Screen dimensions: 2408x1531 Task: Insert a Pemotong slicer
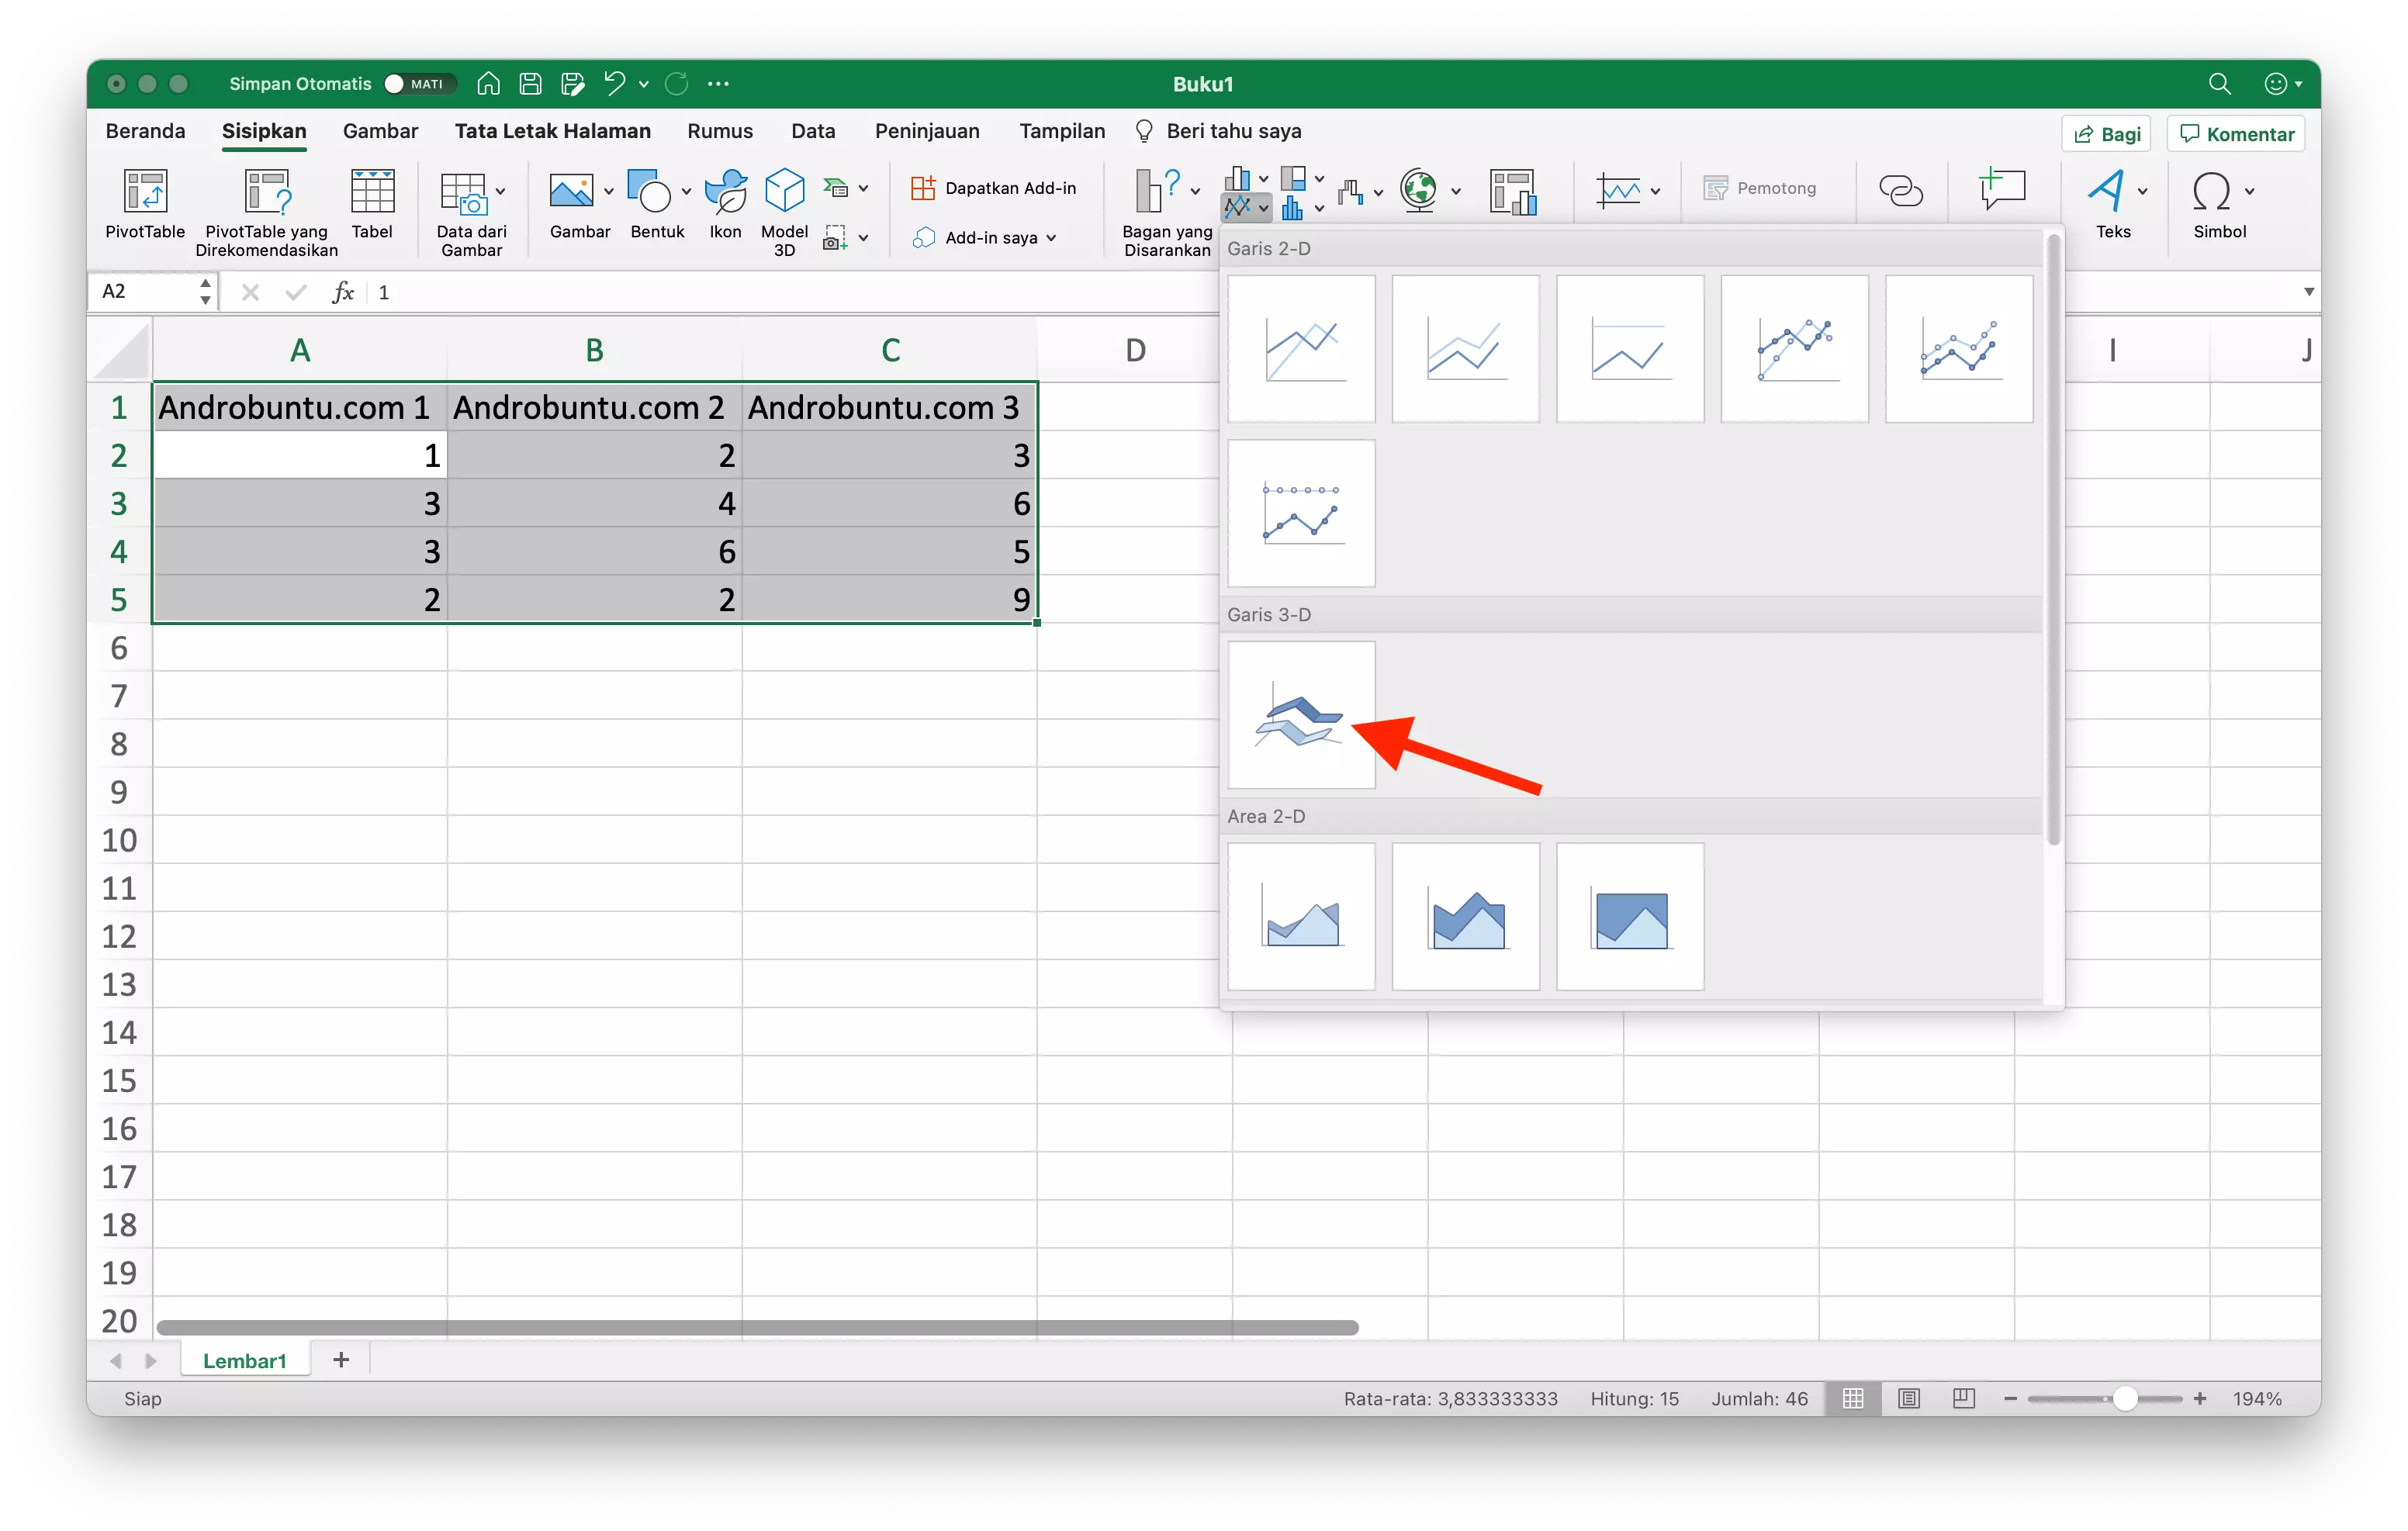[x=1763, y=188]
